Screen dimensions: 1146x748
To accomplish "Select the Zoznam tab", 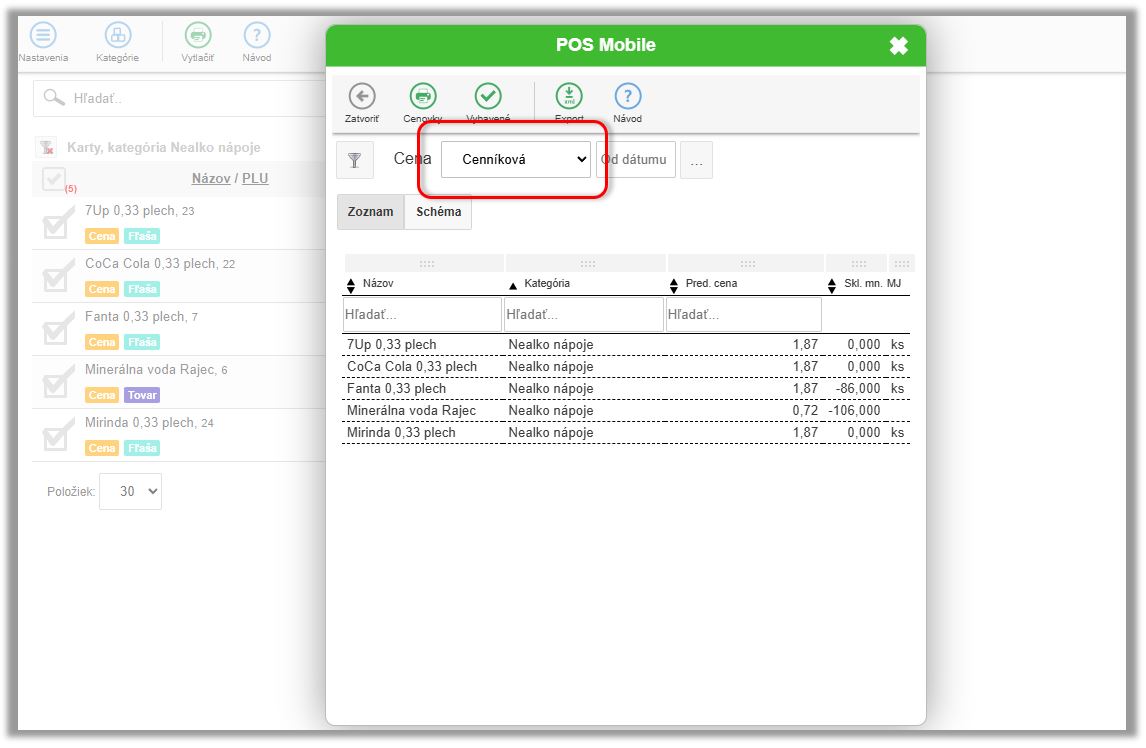I will click(x=371, y=212).
